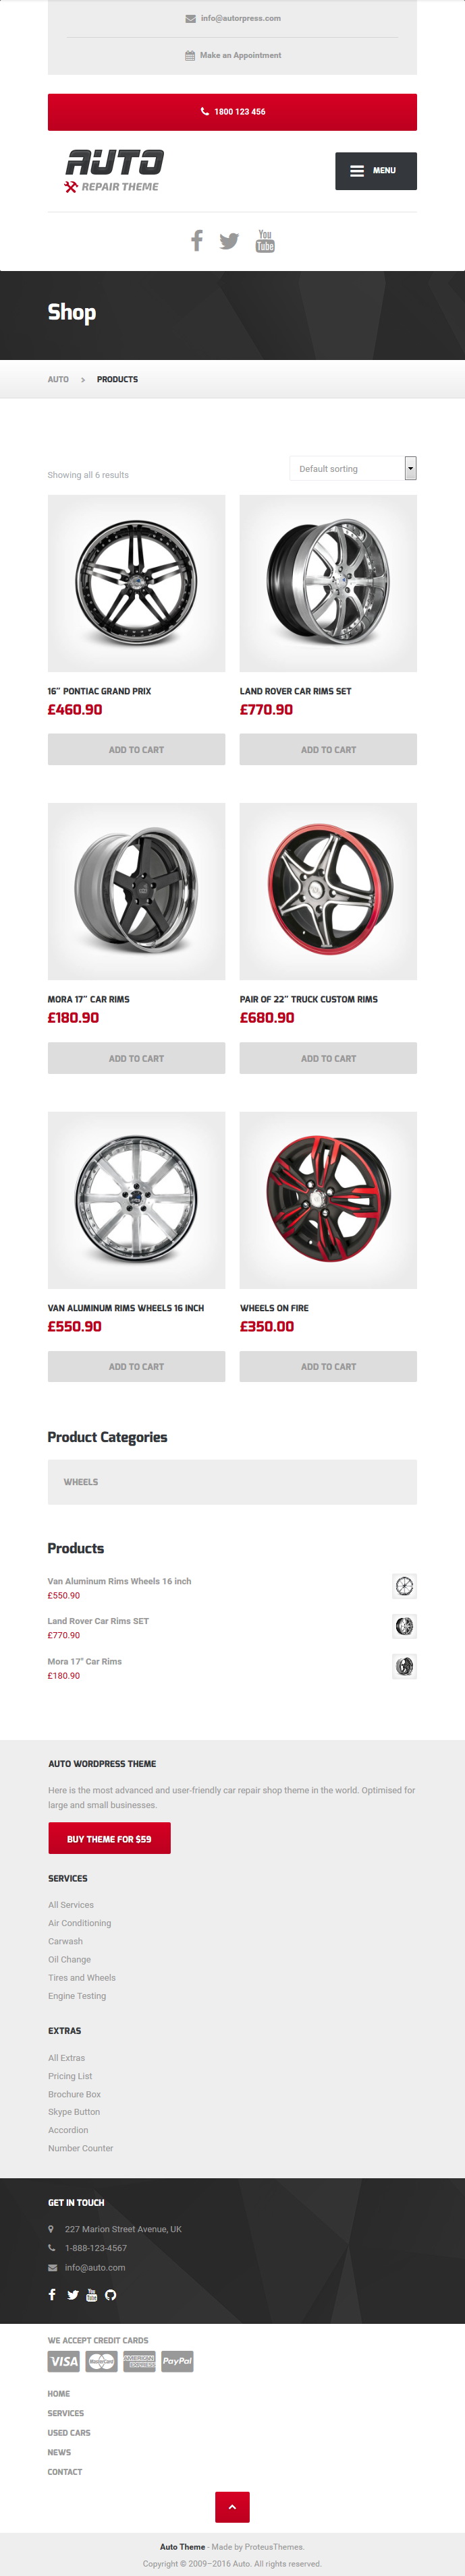The width and height of the screenshot is (465, 2576).
Task: Open the Twitter icon in header
Action: [x=229, y=241]
